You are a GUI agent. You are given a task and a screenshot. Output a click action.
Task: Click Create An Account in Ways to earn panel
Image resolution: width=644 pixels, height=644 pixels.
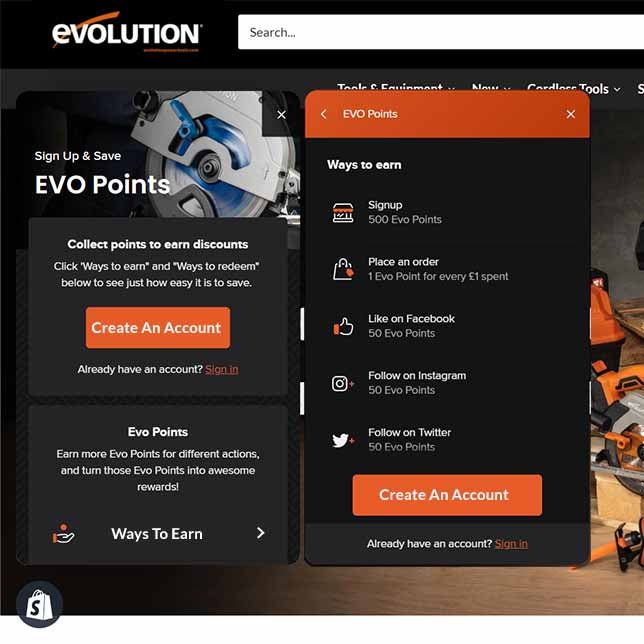[x=447, y=495]
